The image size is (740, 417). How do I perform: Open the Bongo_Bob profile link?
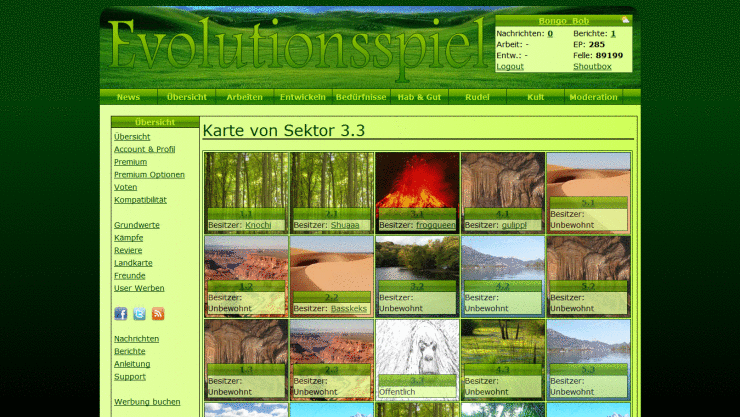click(x=564, y=21)
